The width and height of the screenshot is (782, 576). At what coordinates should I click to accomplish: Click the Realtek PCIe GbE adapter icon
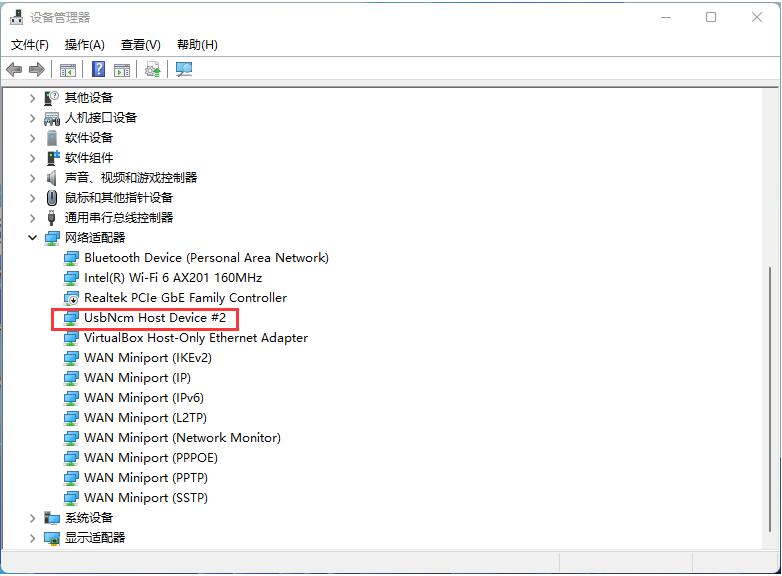(71, 298)
